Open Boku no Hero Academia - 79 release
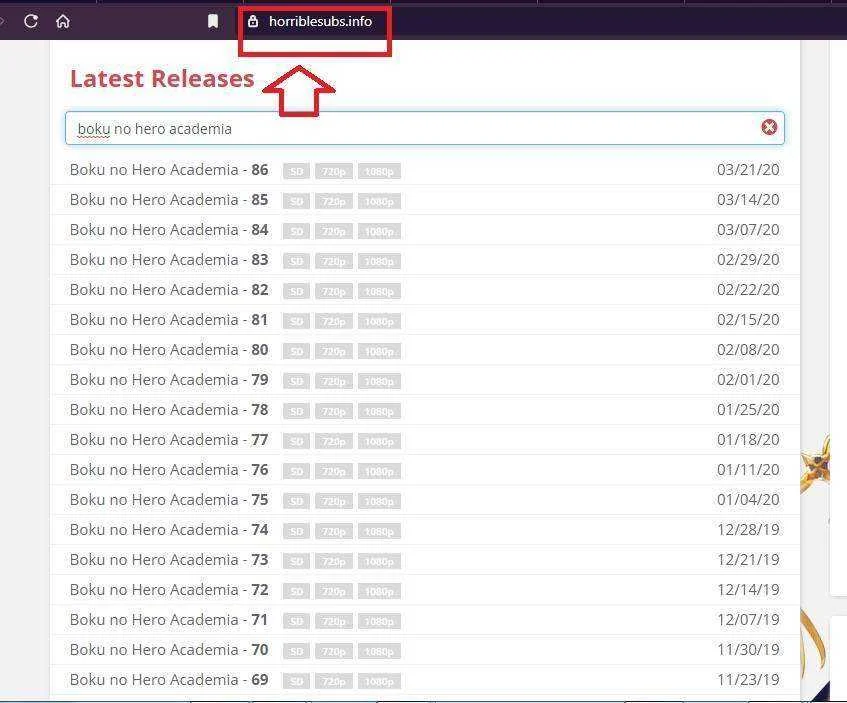 pyautogui.click(x=169, y=380)
